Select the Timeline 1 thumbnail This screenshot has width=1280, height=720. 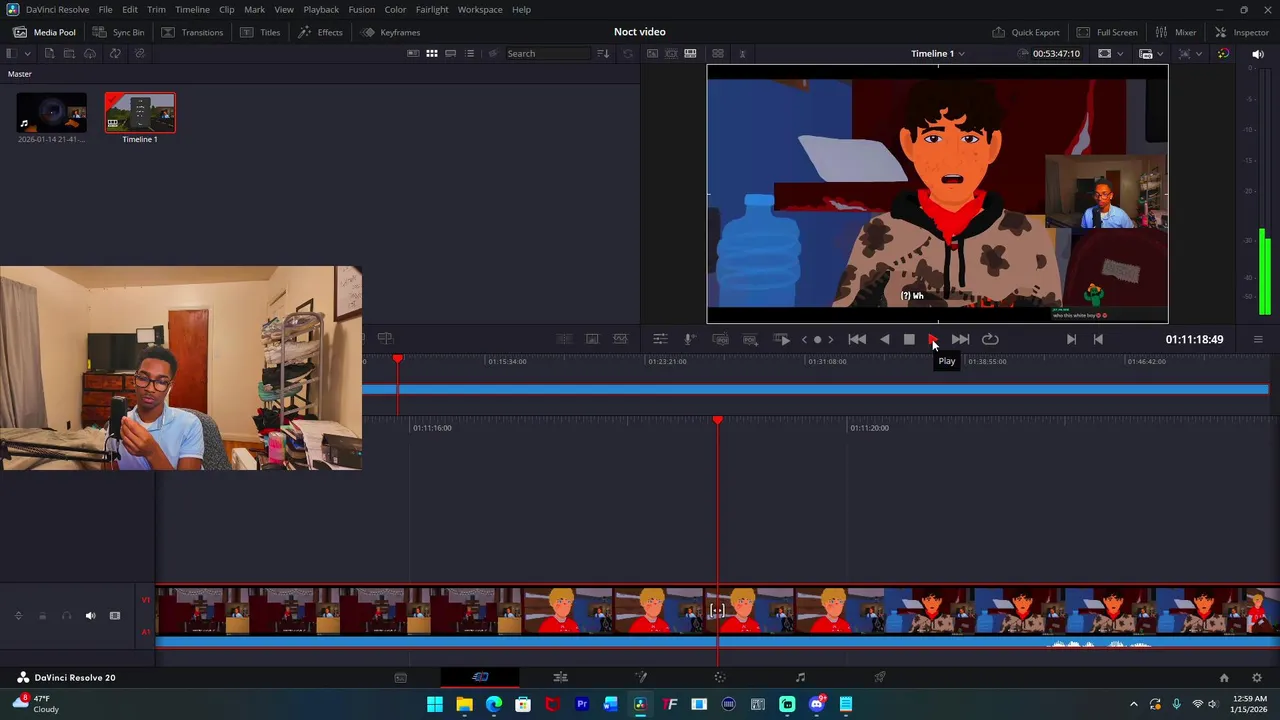click(x=140, y=113)
